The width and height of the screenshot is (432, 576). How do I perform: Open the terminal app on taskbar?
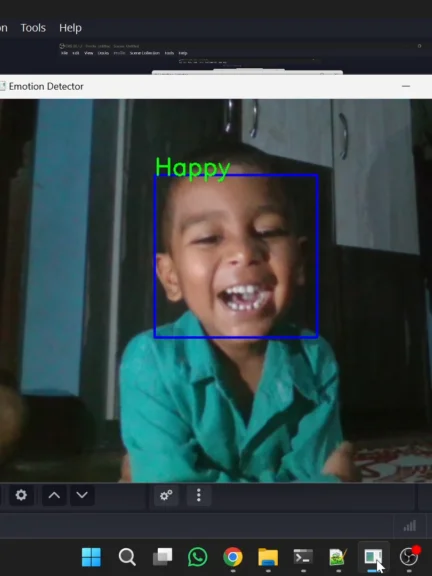303,557
